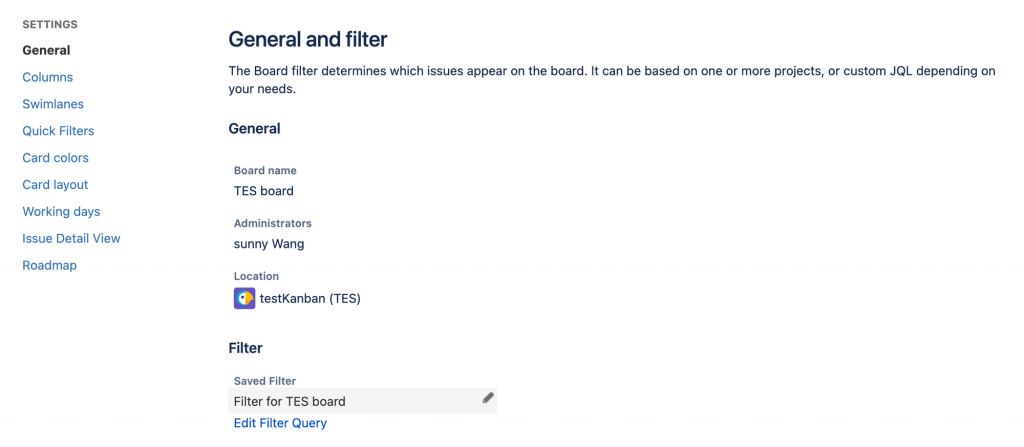Click the testKanban project avatar icon
1024x447 pixels.
[x=244, y=298]
